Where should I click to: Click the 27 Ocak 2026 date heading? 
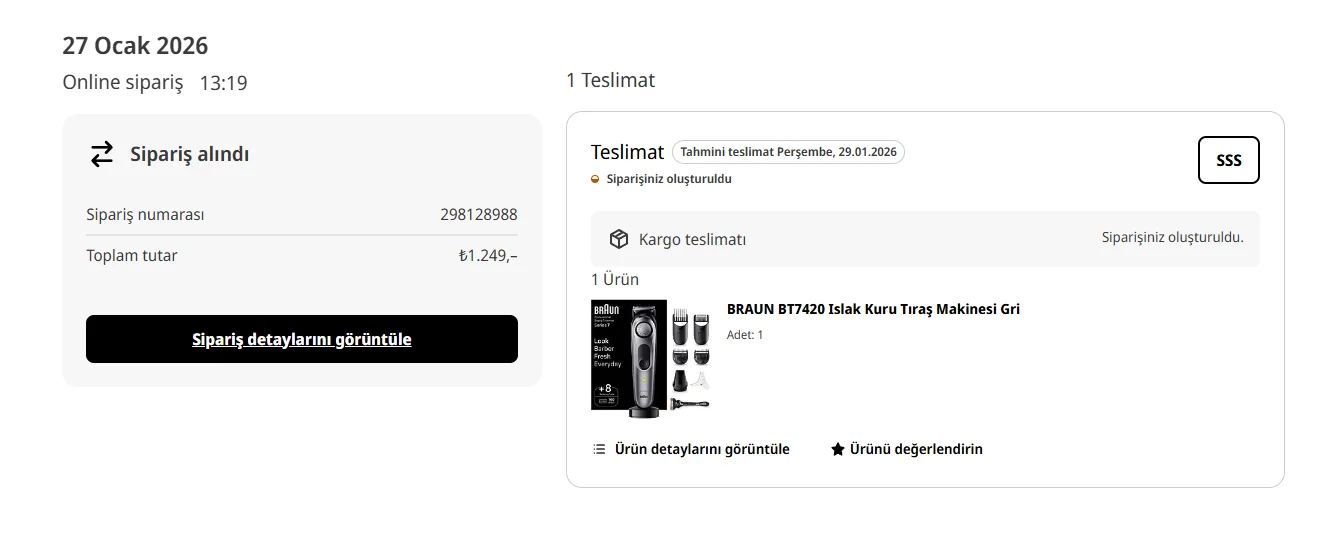coord(135,46)
